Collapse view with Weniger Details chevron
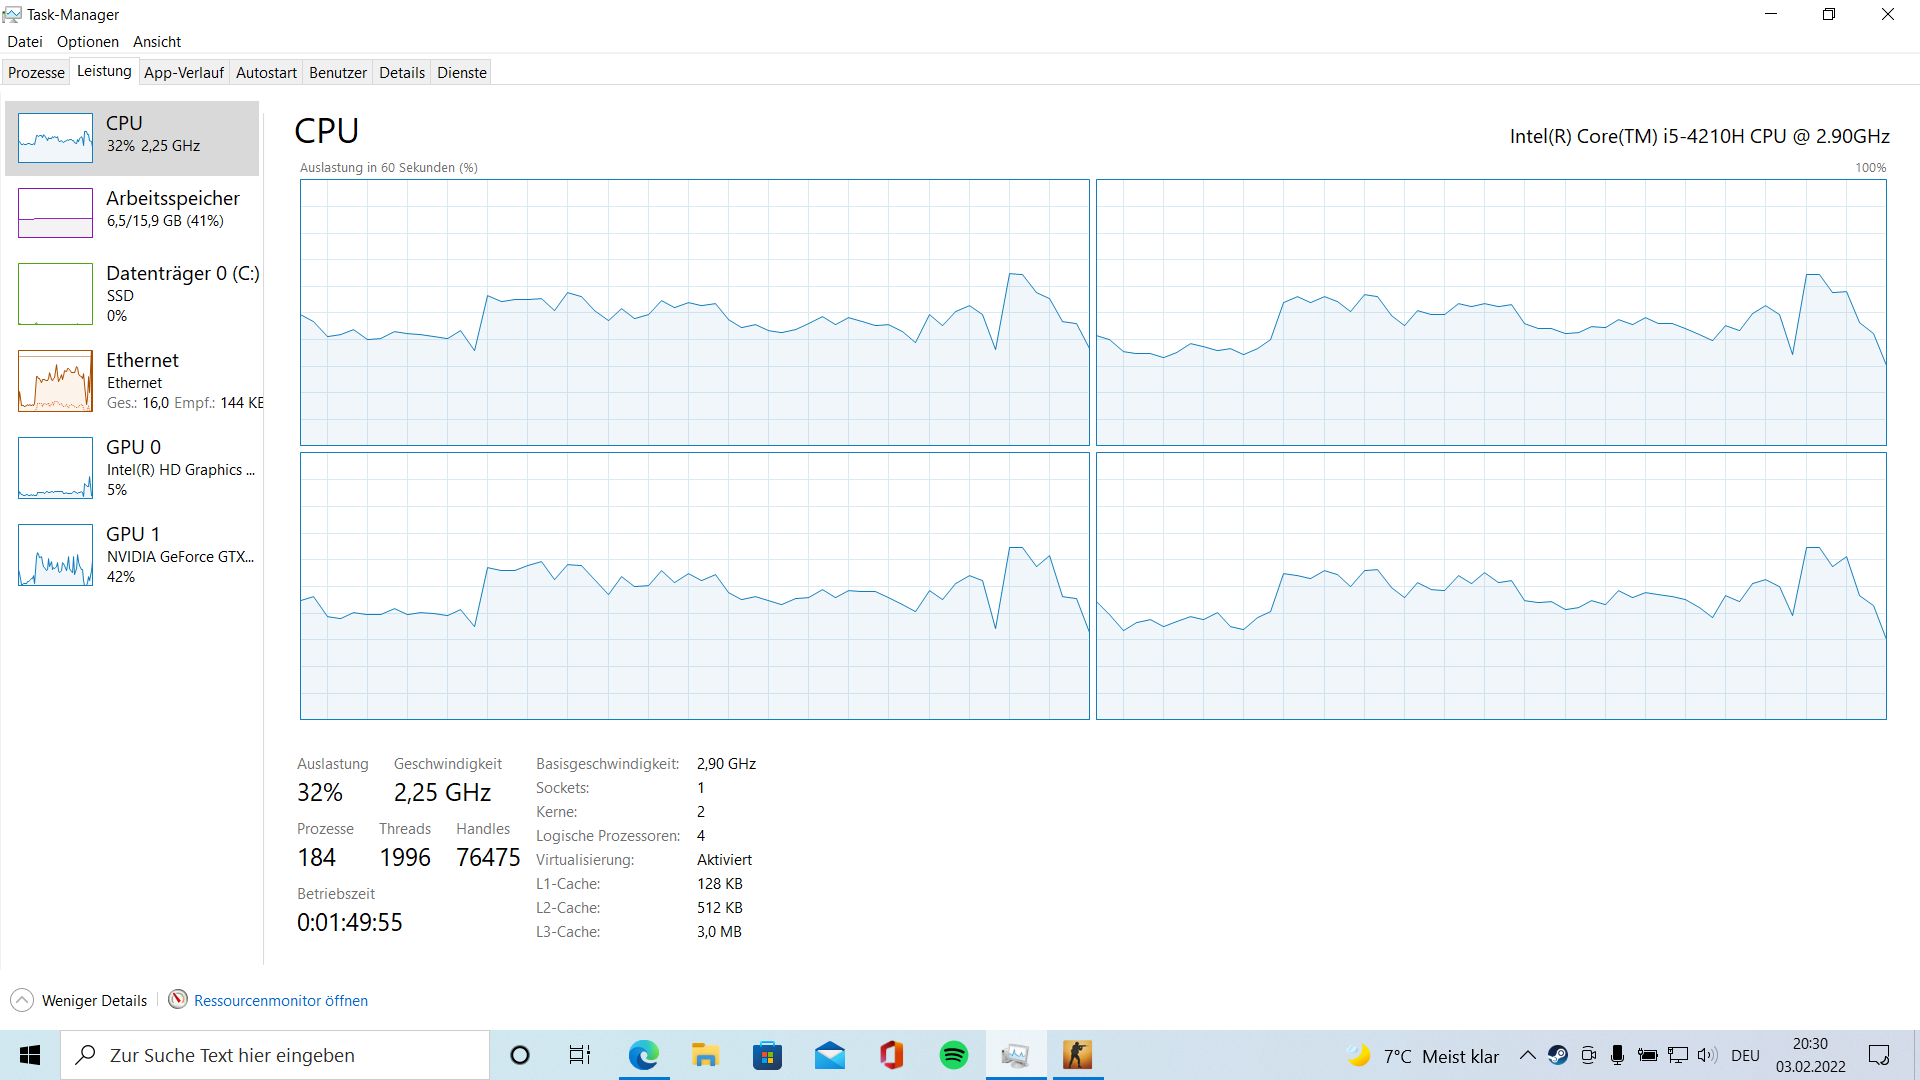The height and width of the screenshot is (1080, 1920). tap(22, 1000)
